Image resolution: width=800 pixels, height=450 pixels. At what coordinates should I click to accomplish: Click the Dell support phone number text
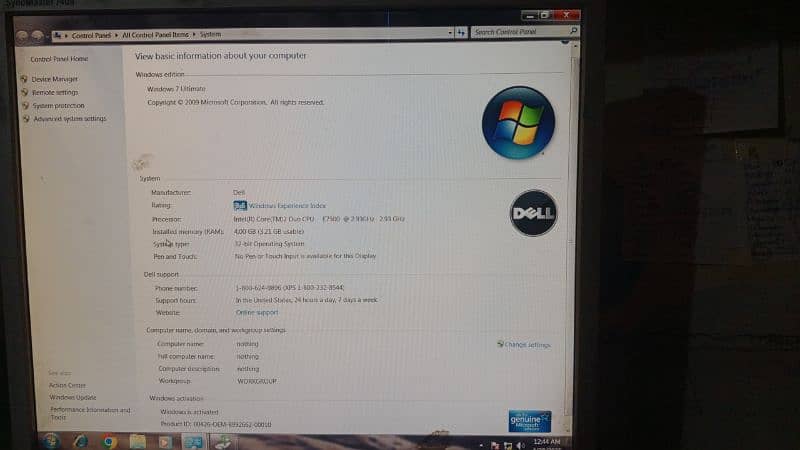(290, 288)
